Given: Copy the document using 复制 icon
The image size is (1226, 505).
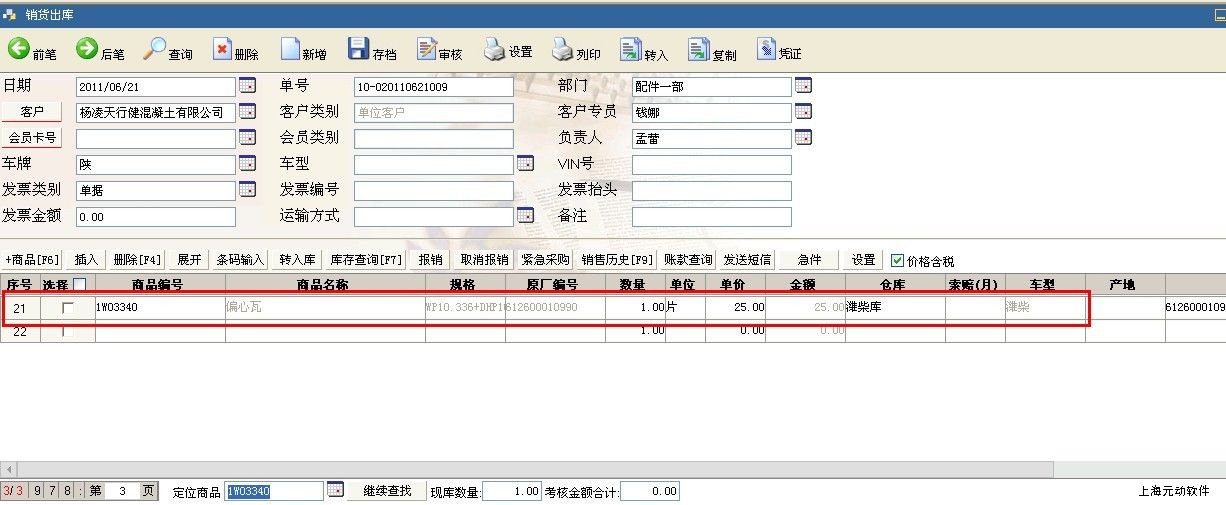Looking at the screenshot, I should click(699, 49).
